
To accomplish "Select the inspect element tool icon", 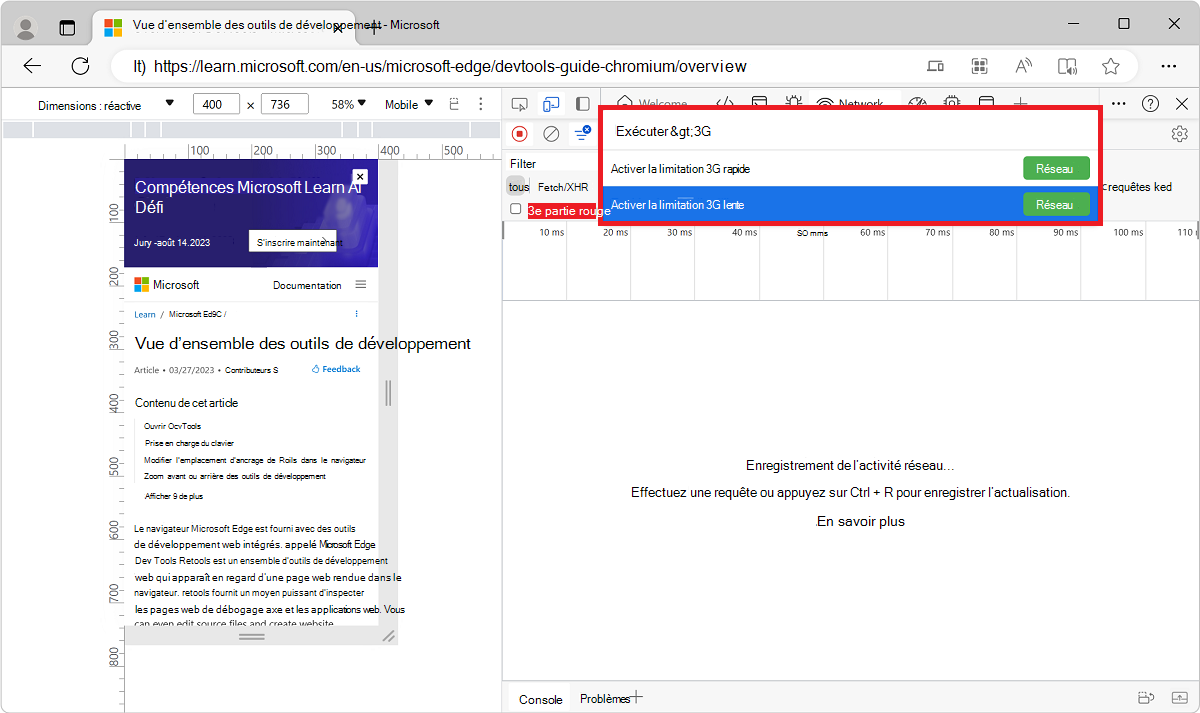I will 519,104.
